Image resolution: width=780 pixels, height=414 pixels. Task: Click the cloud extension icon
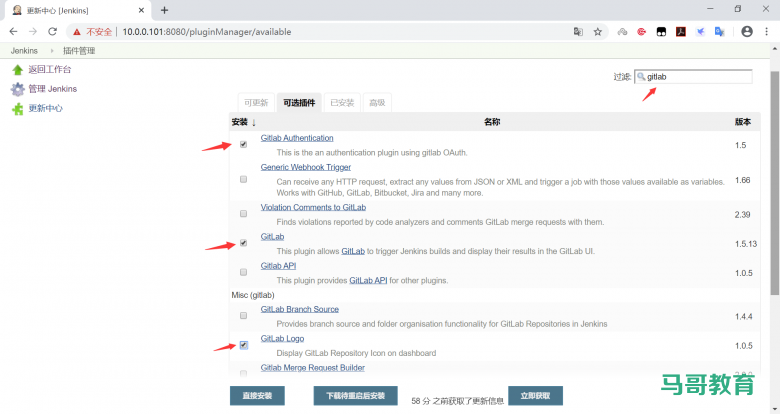click(622, 32)
